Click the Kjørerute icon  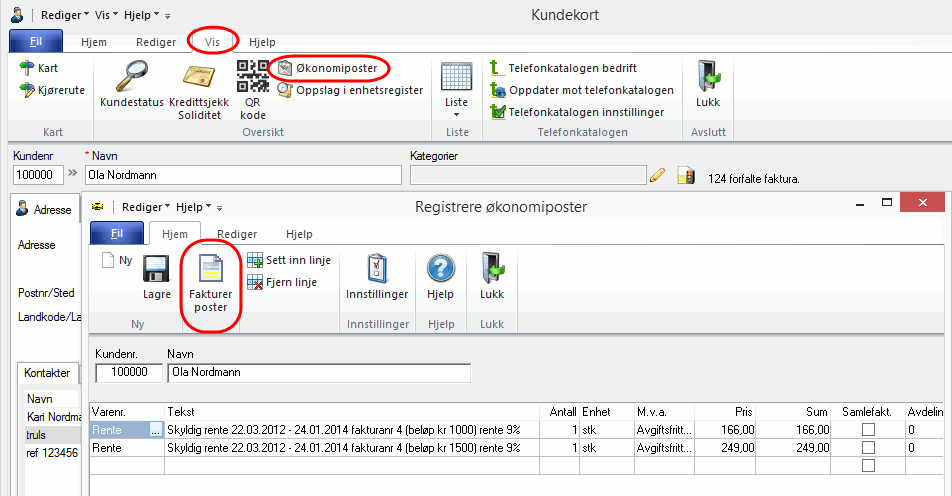[x=53, y=89]
